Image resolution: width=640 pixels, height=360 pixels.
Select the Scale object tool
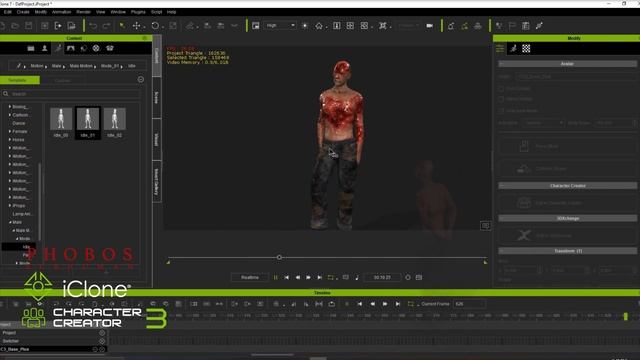pos(173,26)
